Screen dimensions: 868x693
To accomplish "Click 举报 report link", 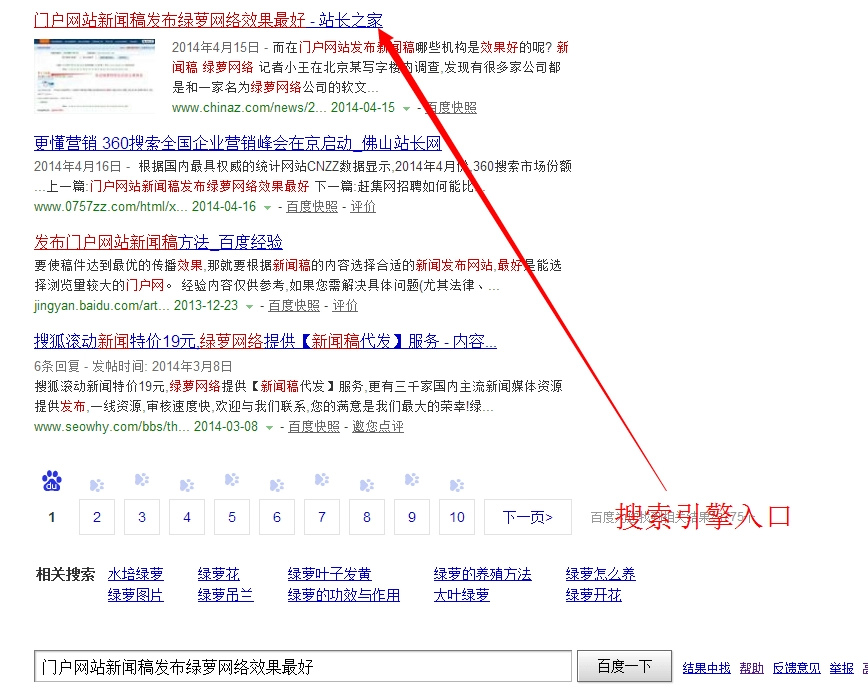I will (x=841, y=668).
